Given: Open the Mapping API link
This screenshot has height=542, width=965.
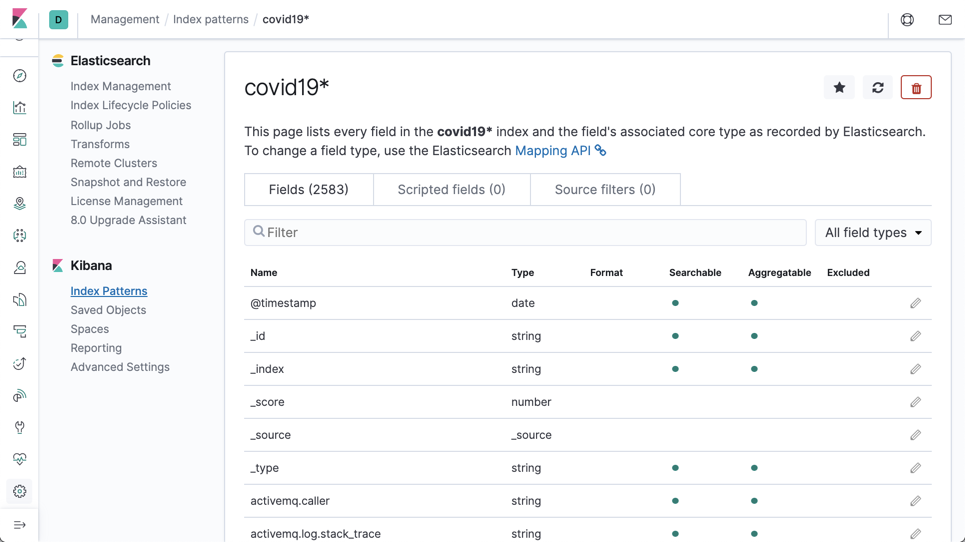Looking at the screenshot, I should pos(560,151).
